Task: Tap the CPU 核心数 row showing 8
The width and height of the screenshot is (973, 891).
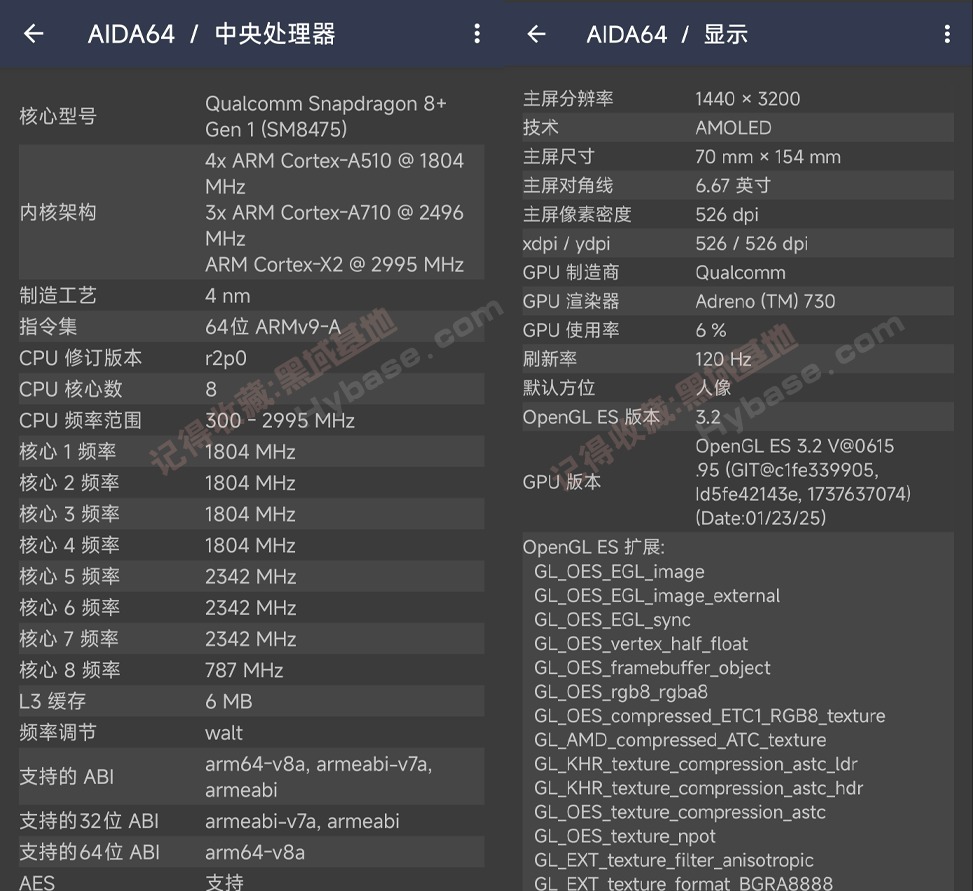Action: click(240, 389)
